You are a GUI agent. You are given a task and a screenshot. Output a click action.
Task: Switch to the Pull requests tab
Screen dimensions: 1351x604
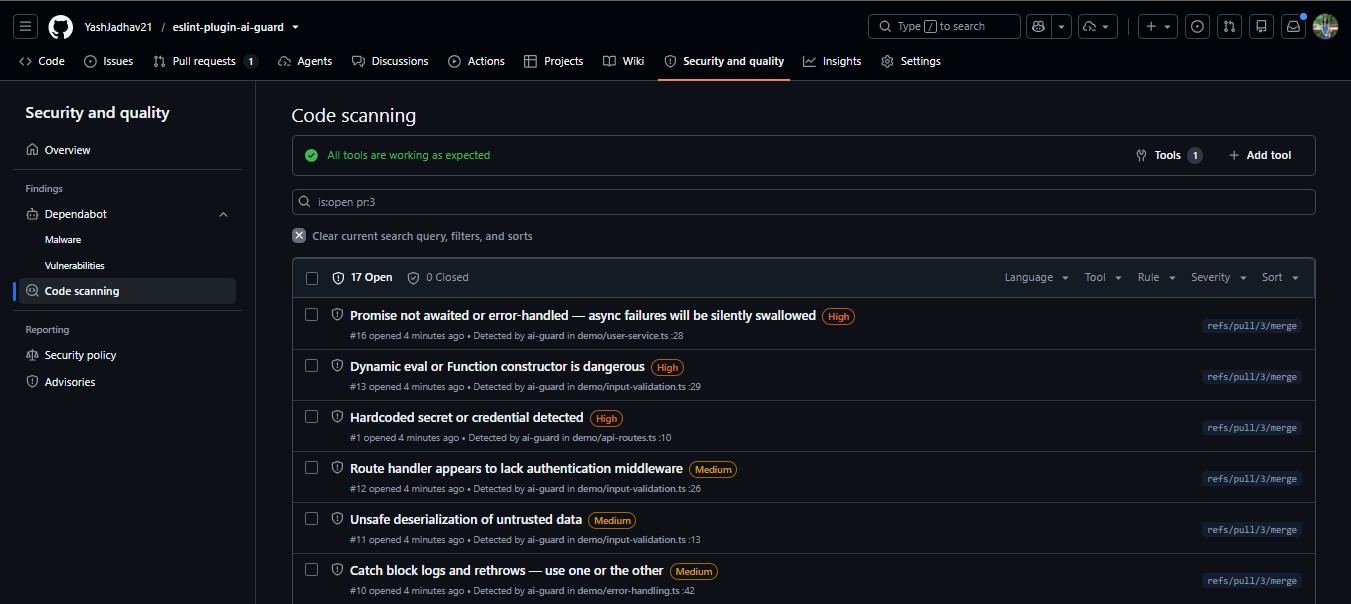click(x=205, y=61)
